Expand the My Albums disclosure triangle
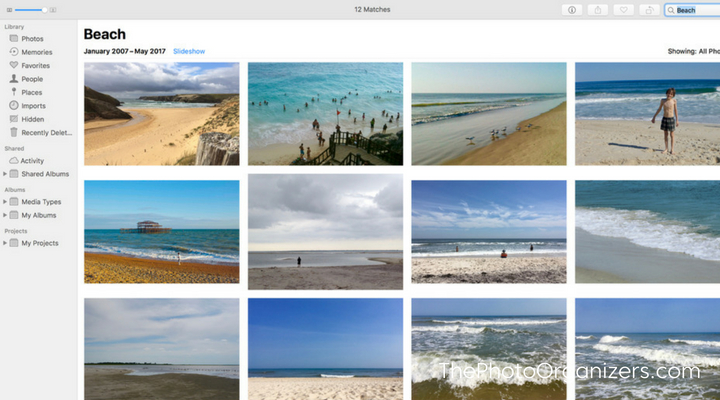 pos(5,215)
